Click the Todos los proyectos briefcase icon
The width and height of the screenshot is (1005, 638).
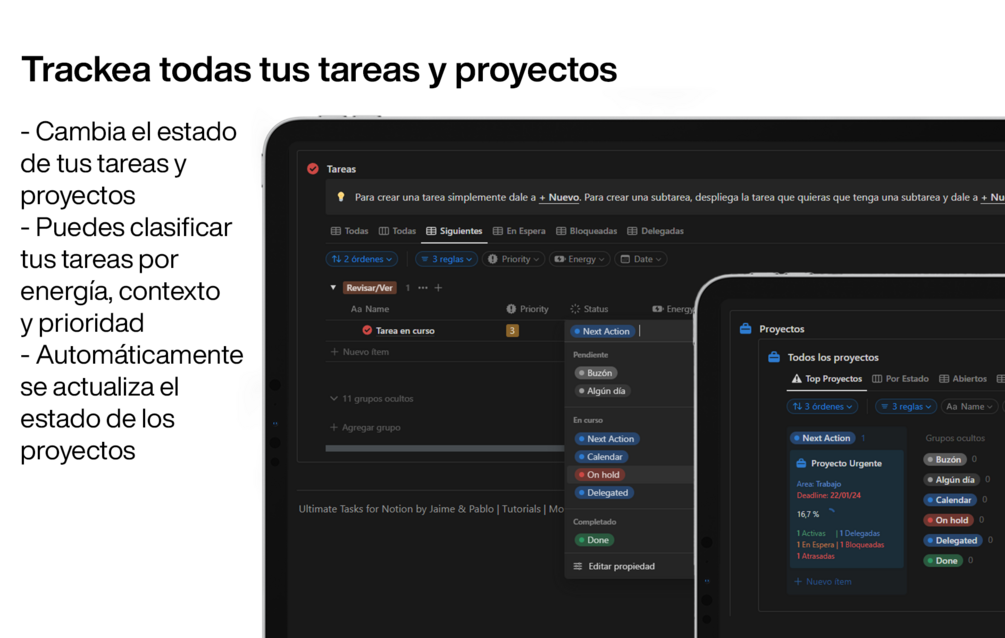(774, 357)
